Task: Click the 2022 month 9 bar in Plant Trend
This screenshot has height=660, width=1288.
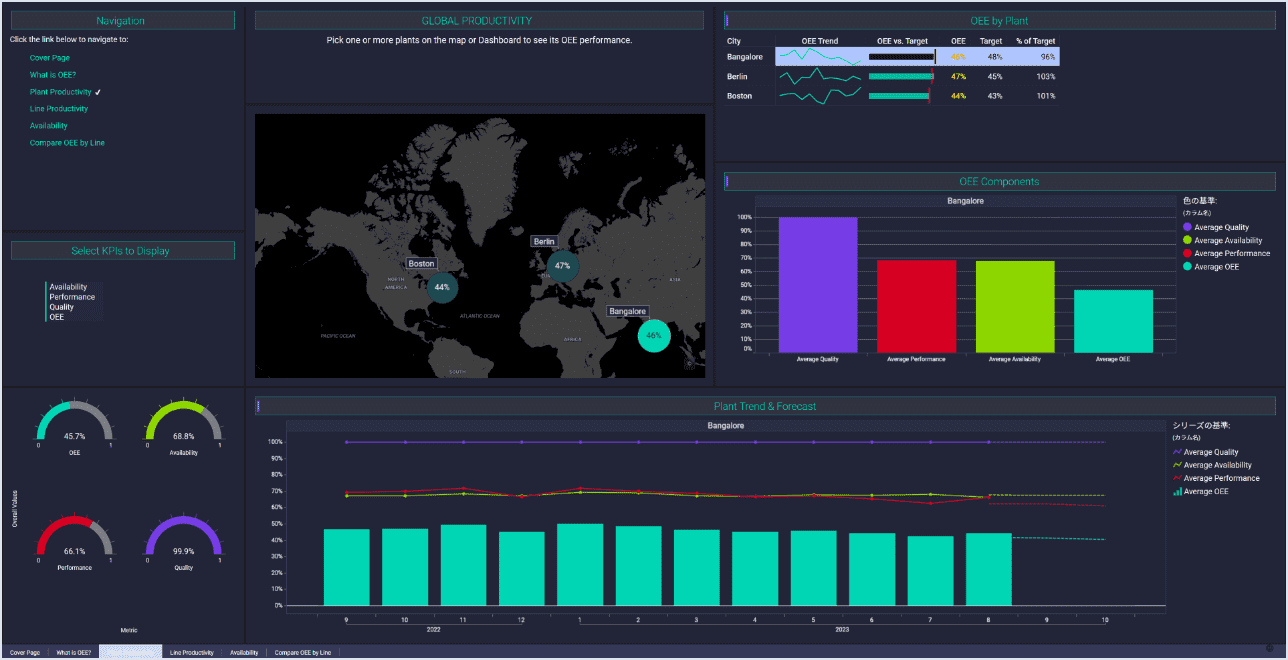Action: click(346, 567)
